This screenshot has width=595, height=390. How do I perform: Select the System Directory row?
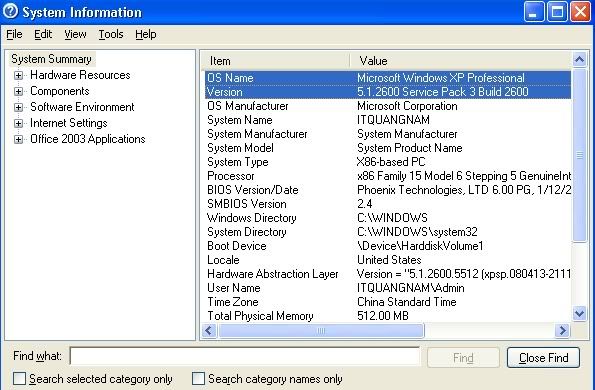point(388,232)
